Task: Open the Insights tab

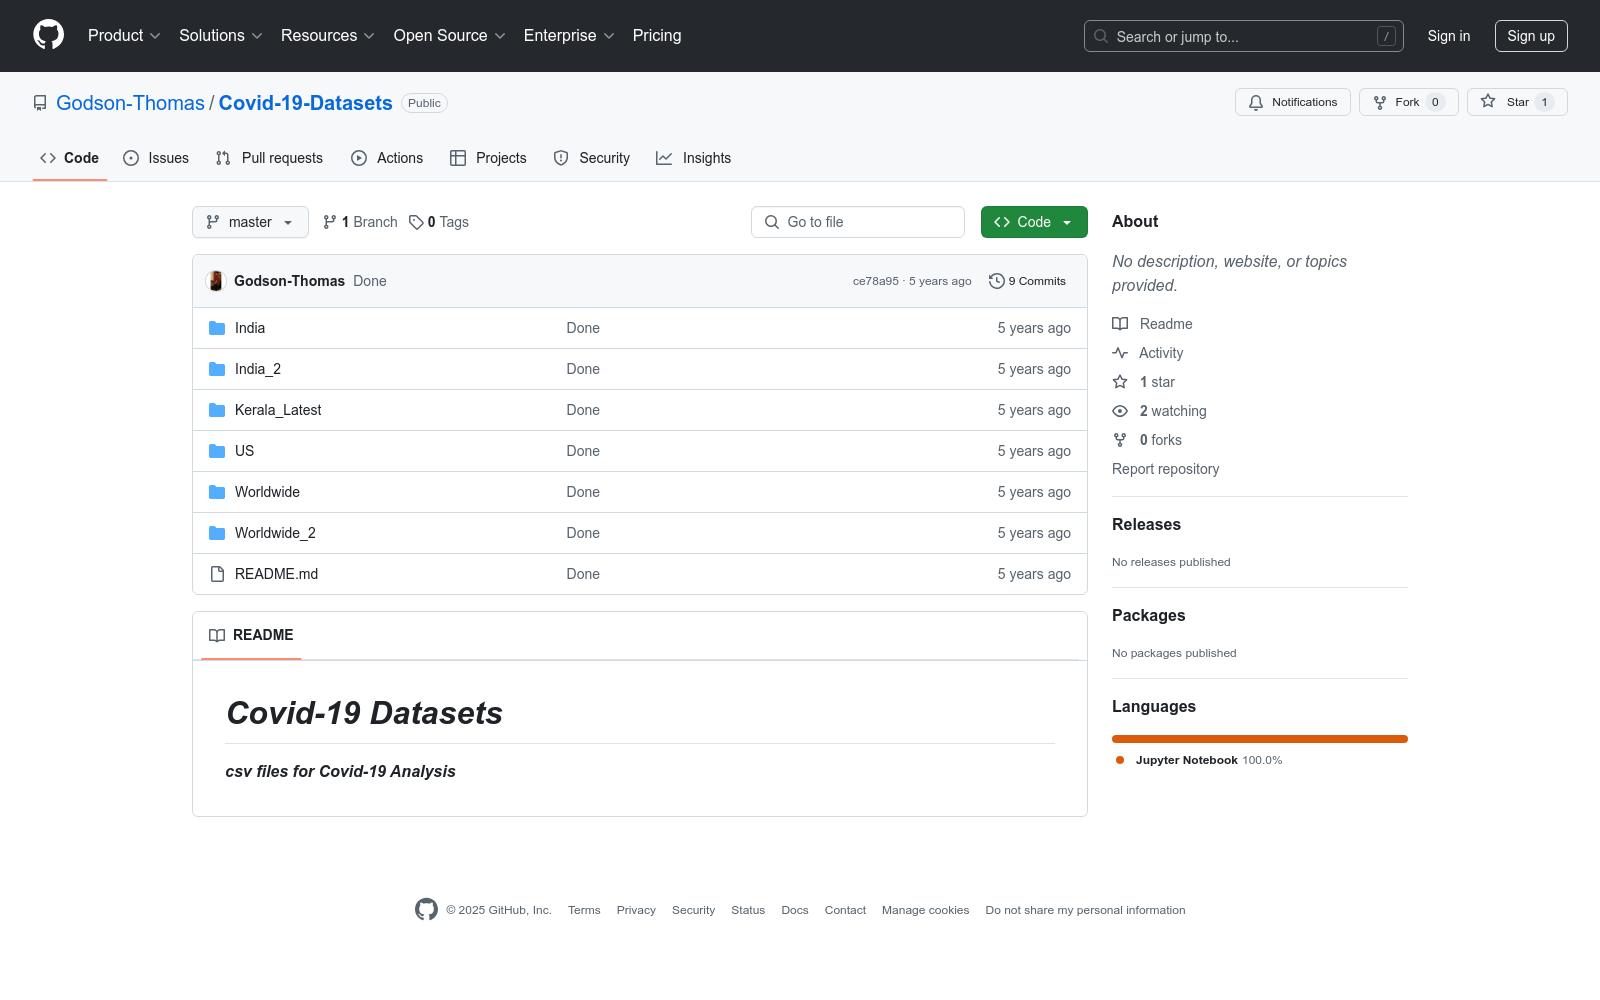Action: [694, 158]
